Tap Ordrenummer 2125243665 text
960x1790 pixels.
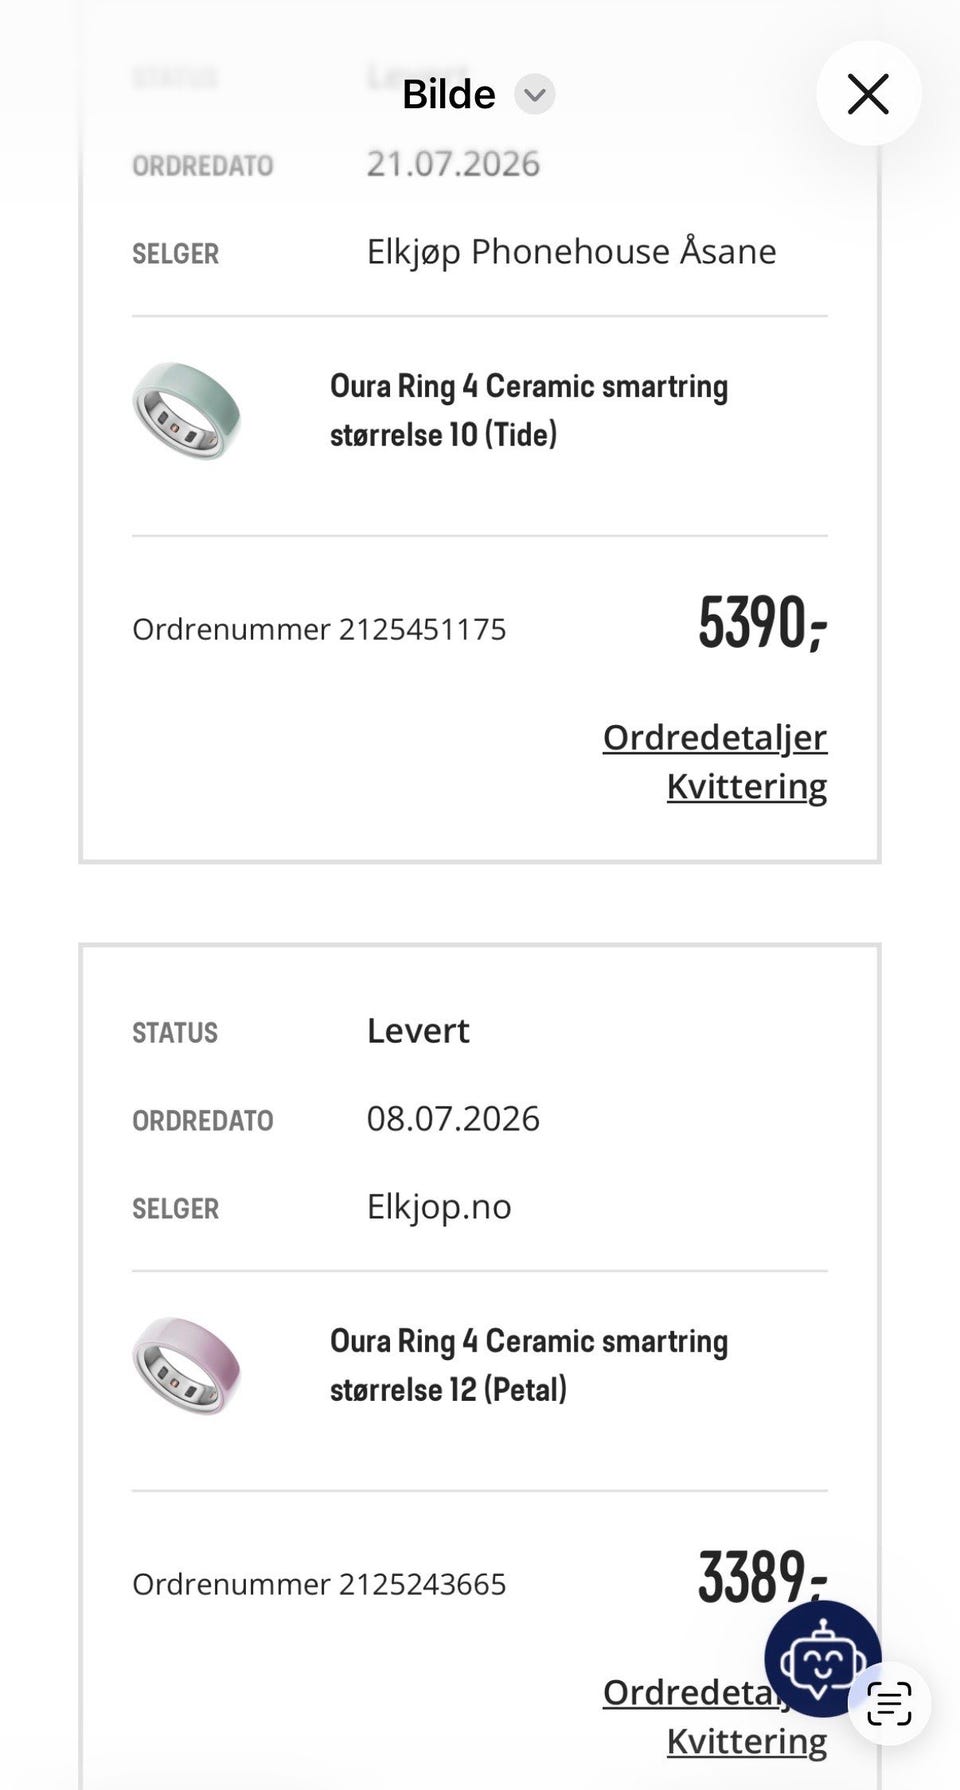319,1585
